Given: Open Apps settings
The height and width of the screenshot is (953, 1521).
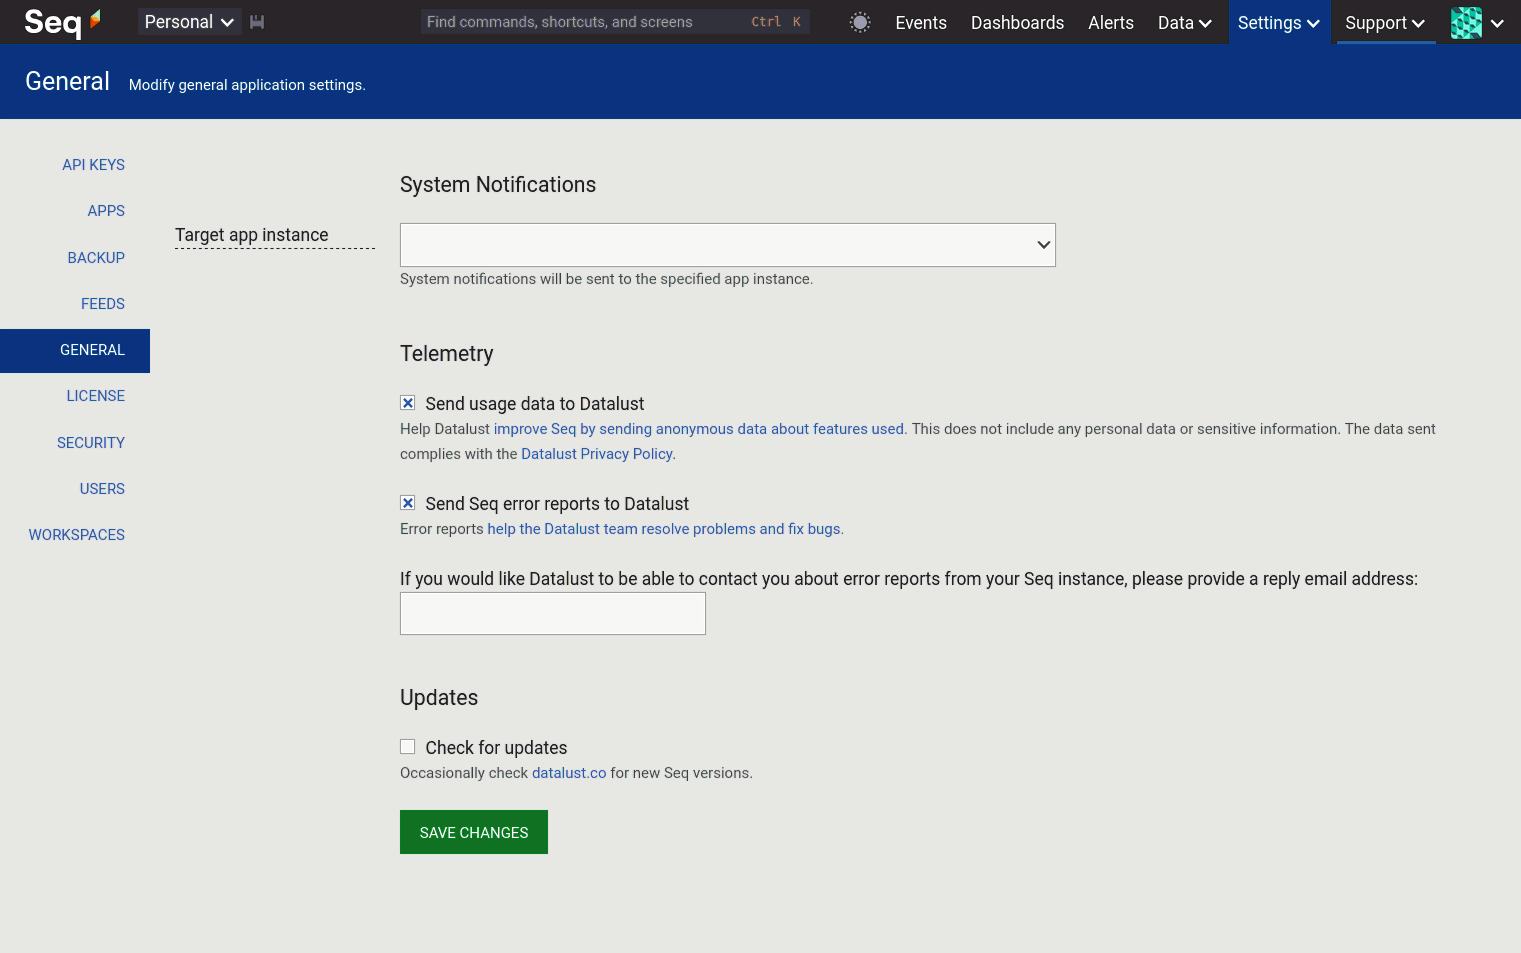Looking at the screenshot, I should tap(106, 211).
